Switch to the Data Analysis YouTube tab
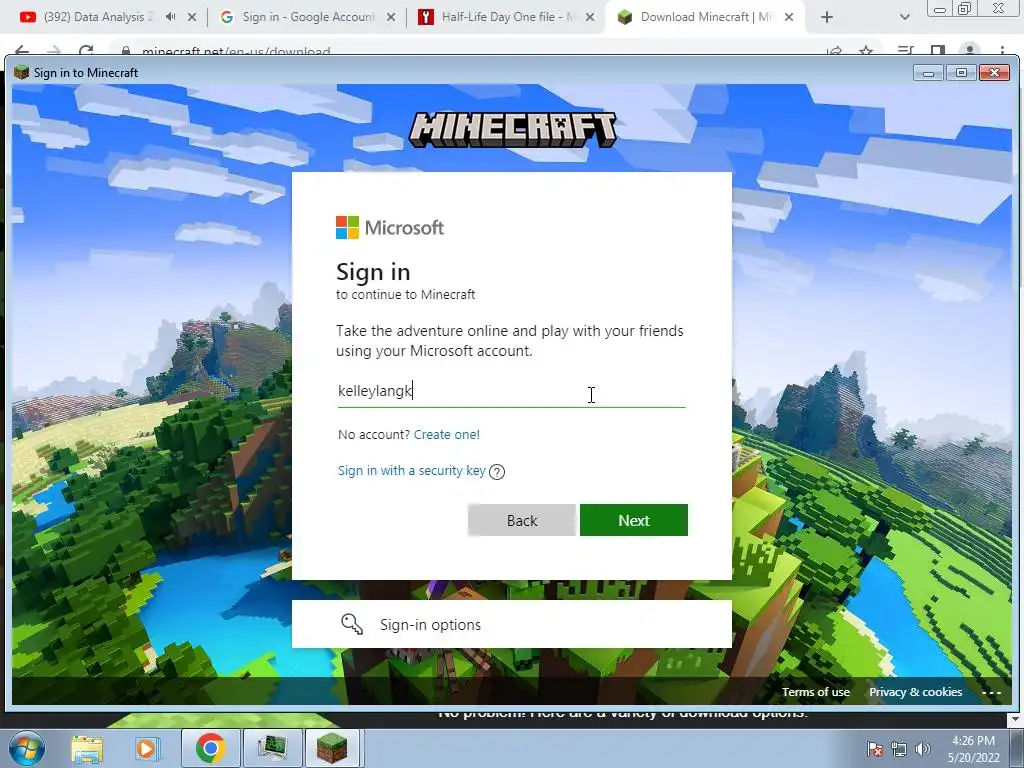Screen dimensions: 1024x768 (98, 17)
